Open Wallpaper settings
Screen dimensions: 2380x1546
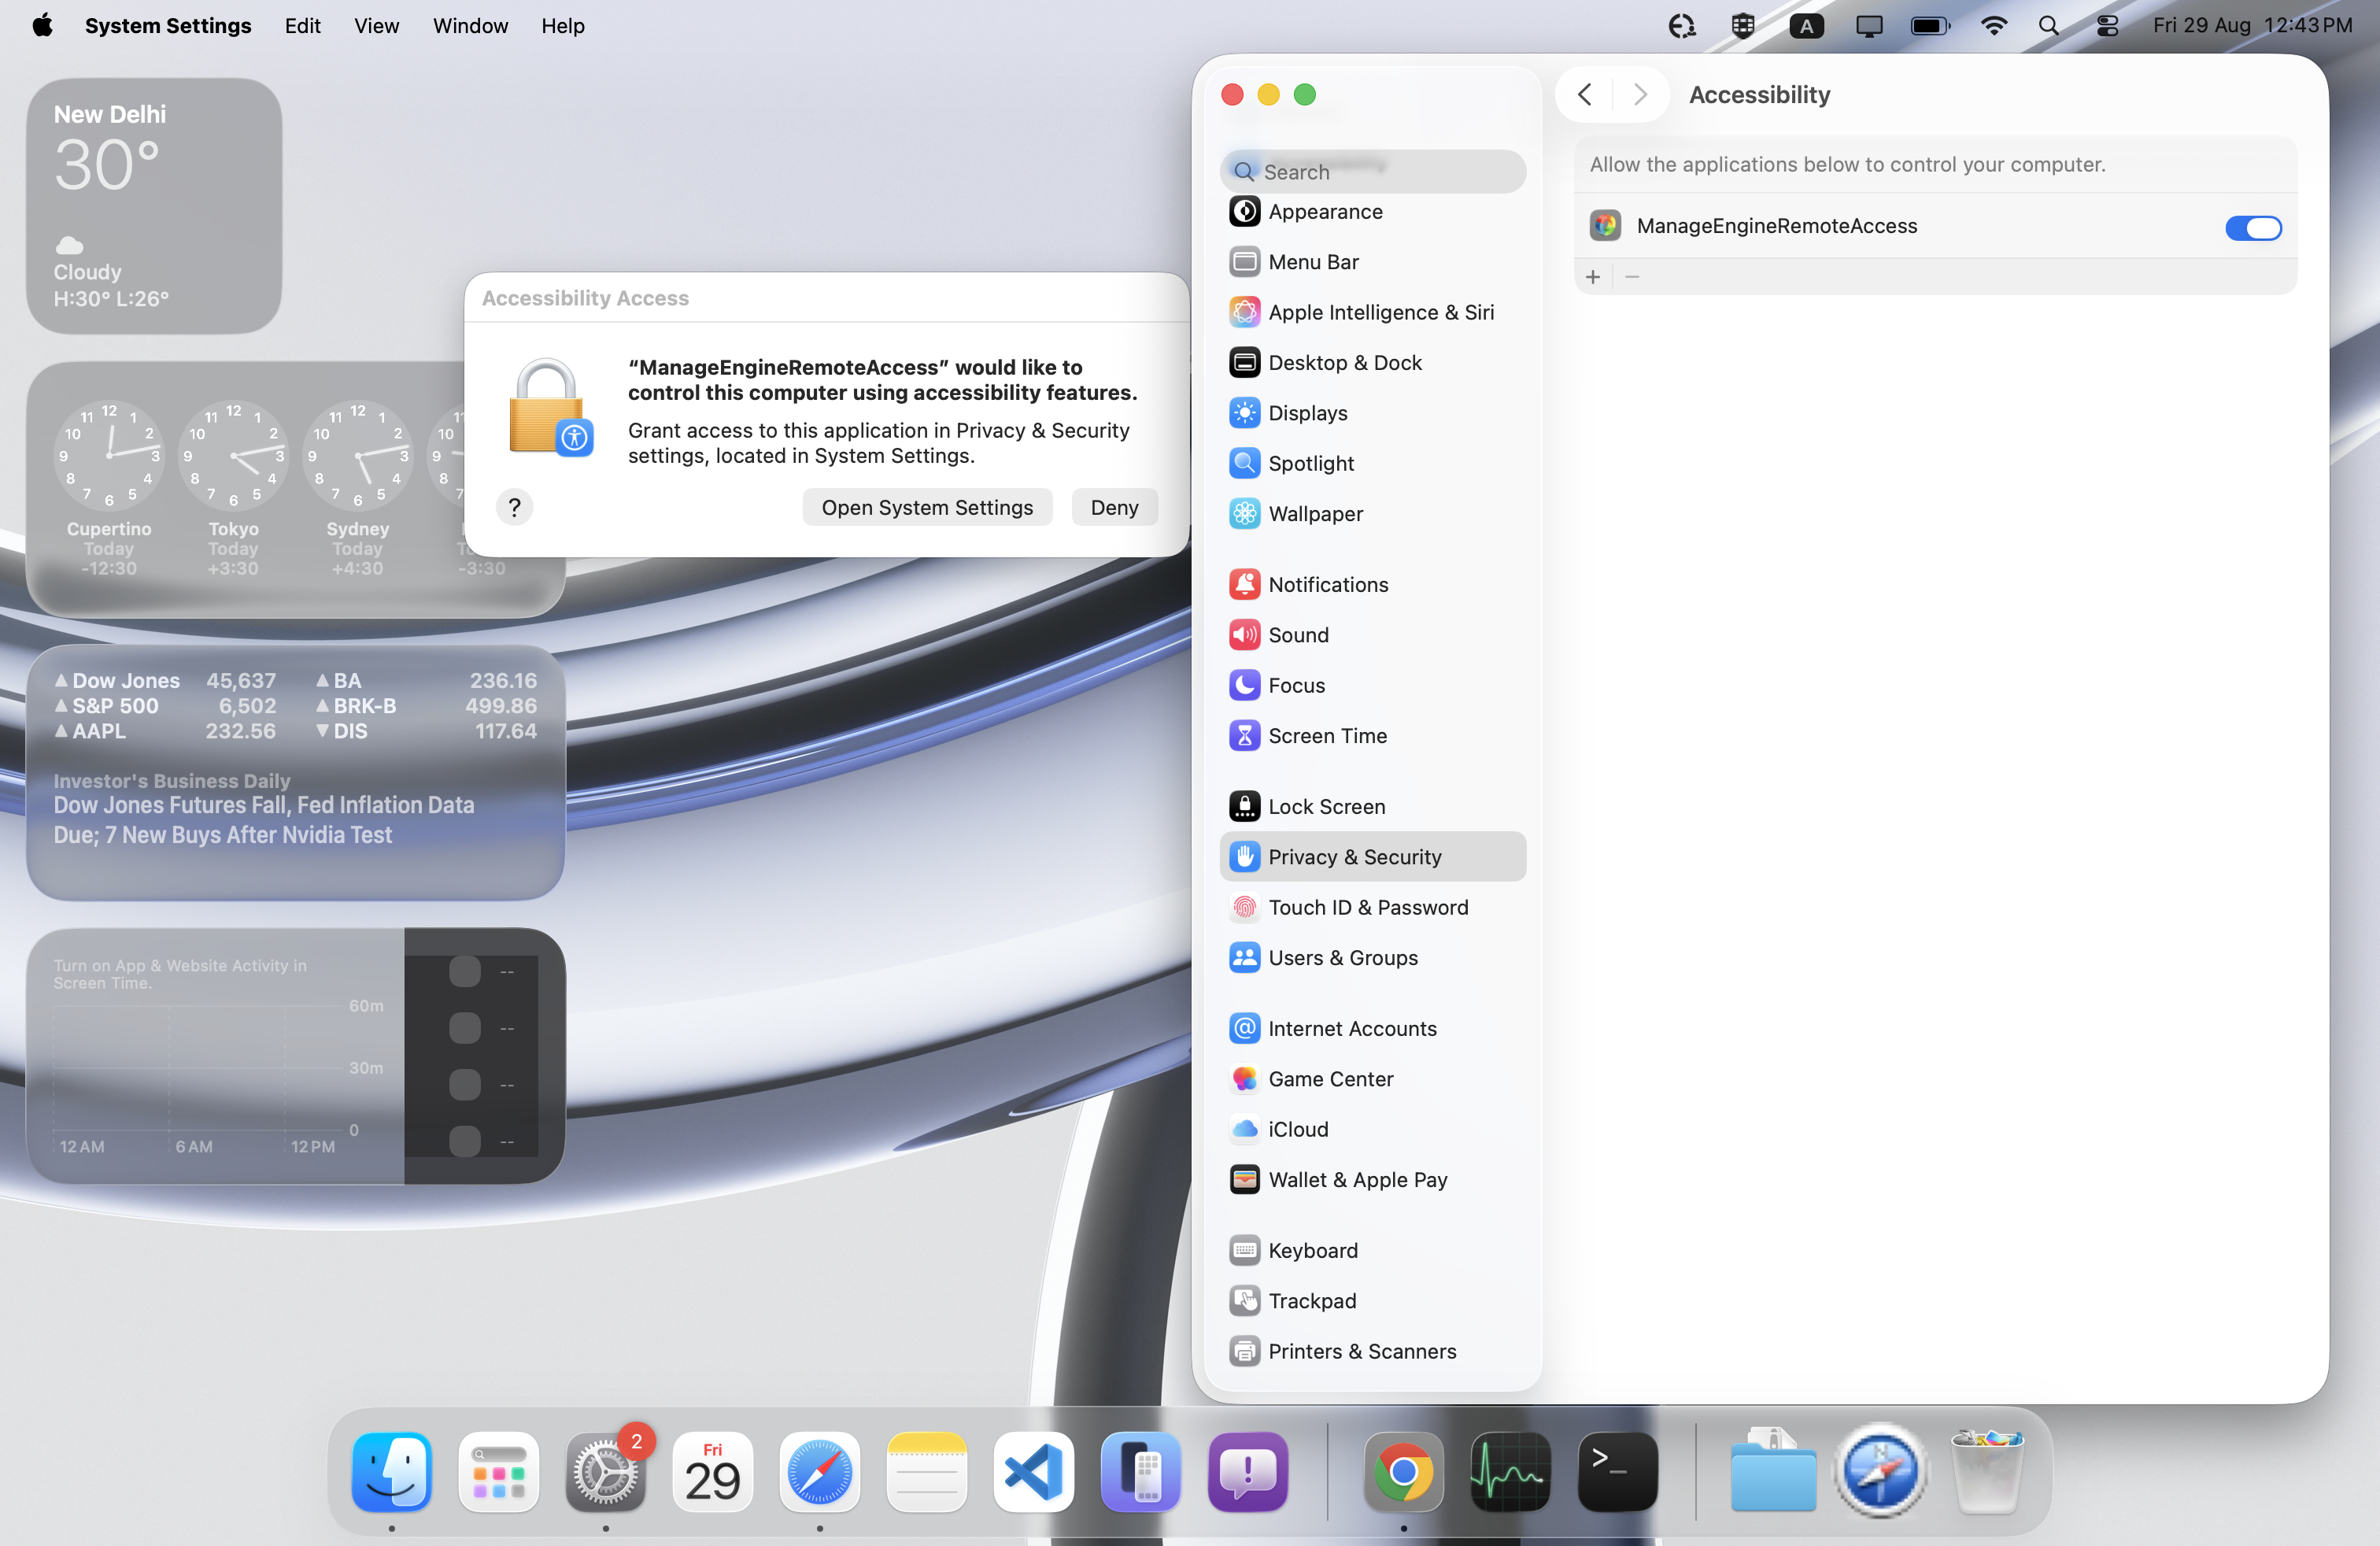click(1317, 514)
